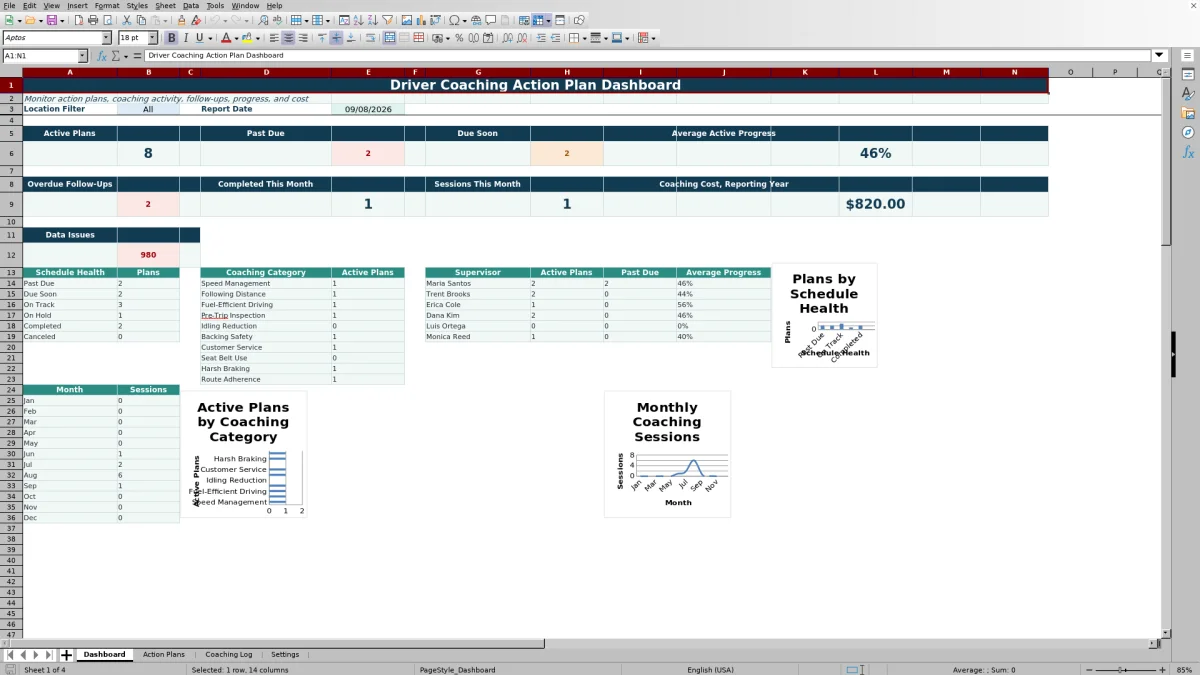
Task: Click the Undo arrow icon
Action: [x=214, y=20]
